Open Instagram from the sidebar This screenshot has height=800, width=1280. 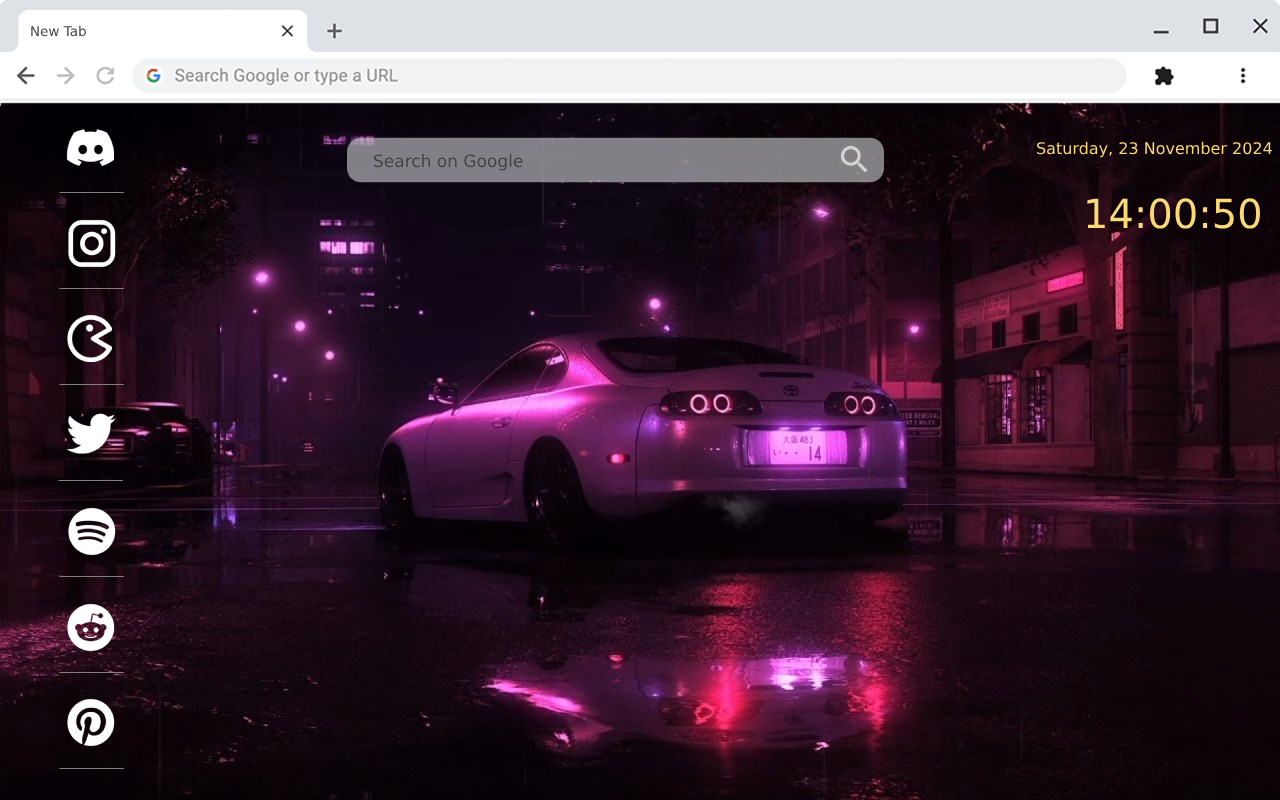91,243
